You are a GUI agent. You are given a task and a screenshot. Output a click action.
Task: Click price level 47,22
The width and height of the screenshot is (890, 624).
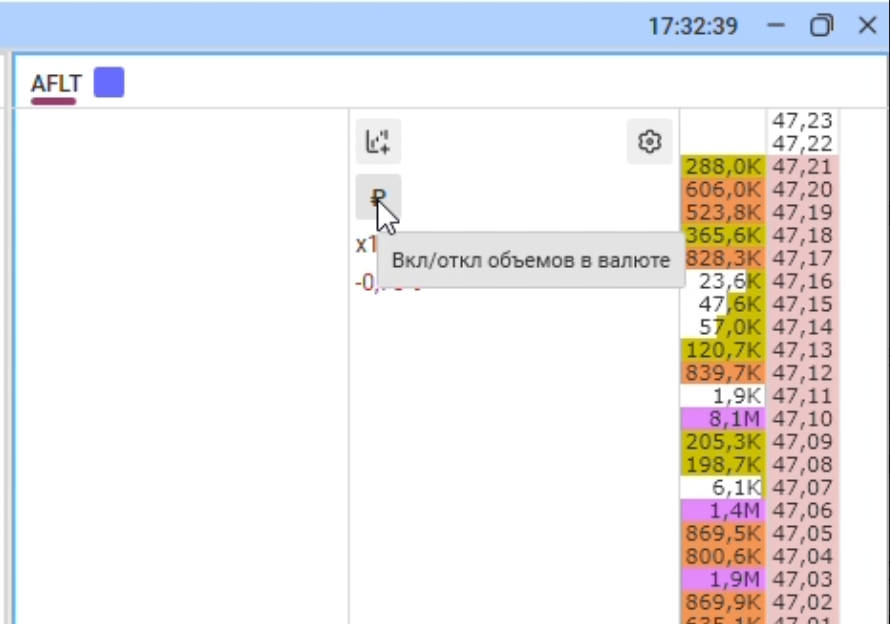[x=802, y=143]
